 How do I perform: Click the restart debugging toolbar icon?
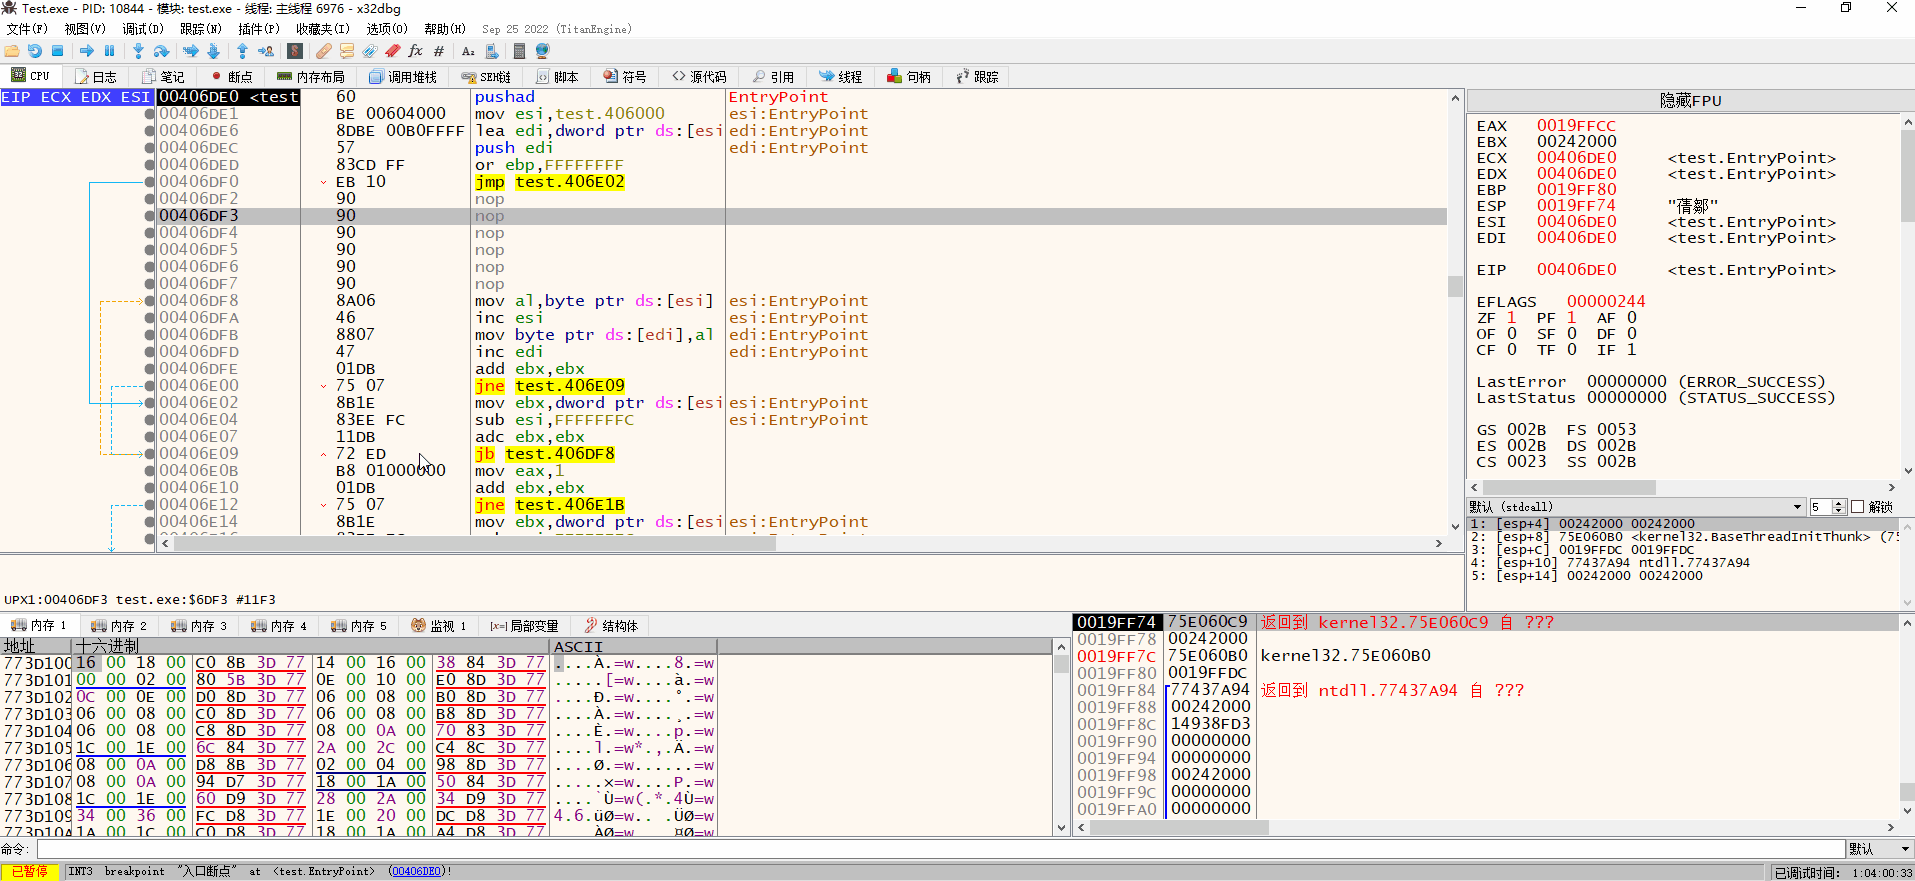(x=35, y=51)
